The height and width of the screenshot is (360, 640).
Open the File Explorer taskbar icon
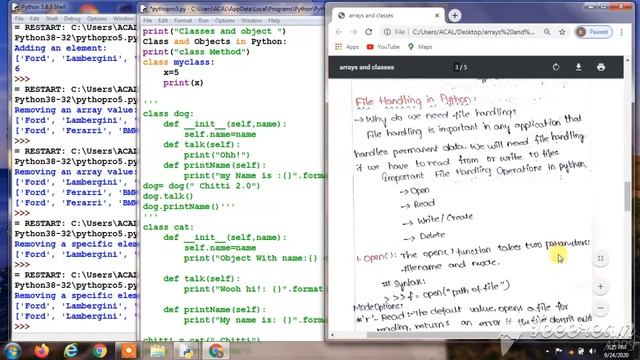[x=158, y=351]
